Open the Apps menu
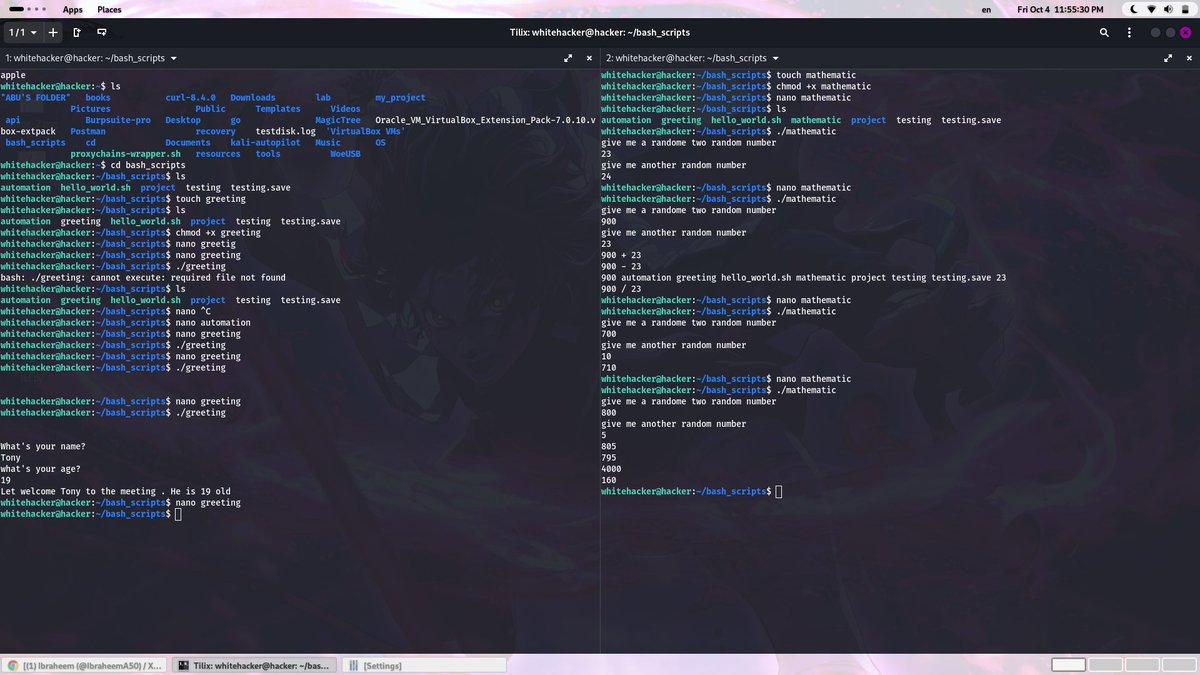The height and width of the screenshot is (675, 1200). [72, 9]
